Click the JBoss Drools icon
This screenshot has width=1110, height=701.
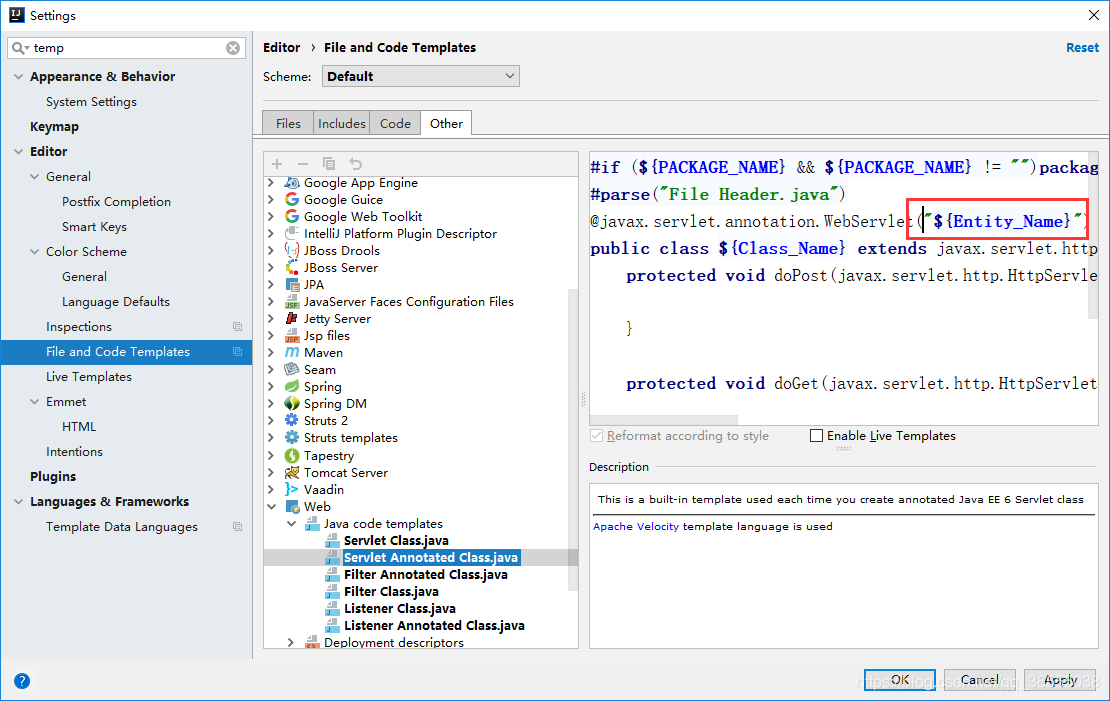point(292,251)
